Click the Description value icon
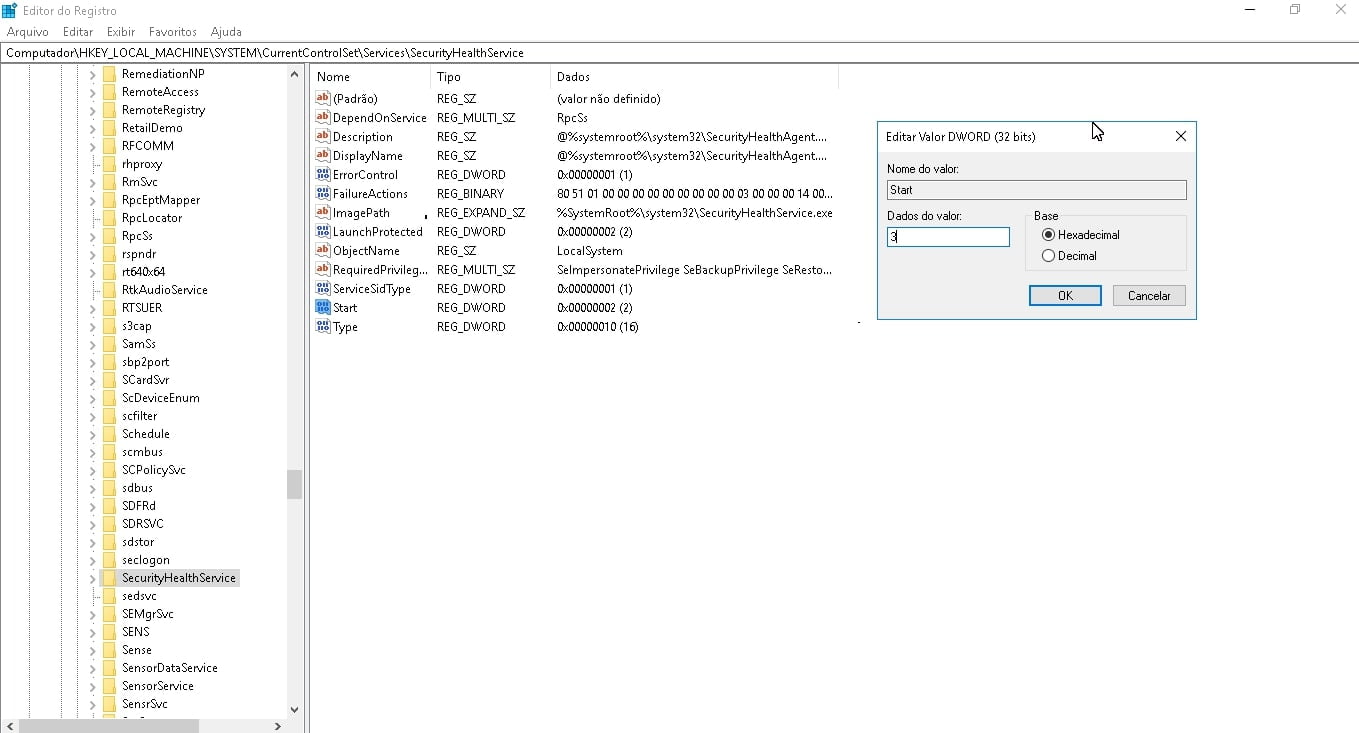1359x733 pixels. (x=322, y=136)
